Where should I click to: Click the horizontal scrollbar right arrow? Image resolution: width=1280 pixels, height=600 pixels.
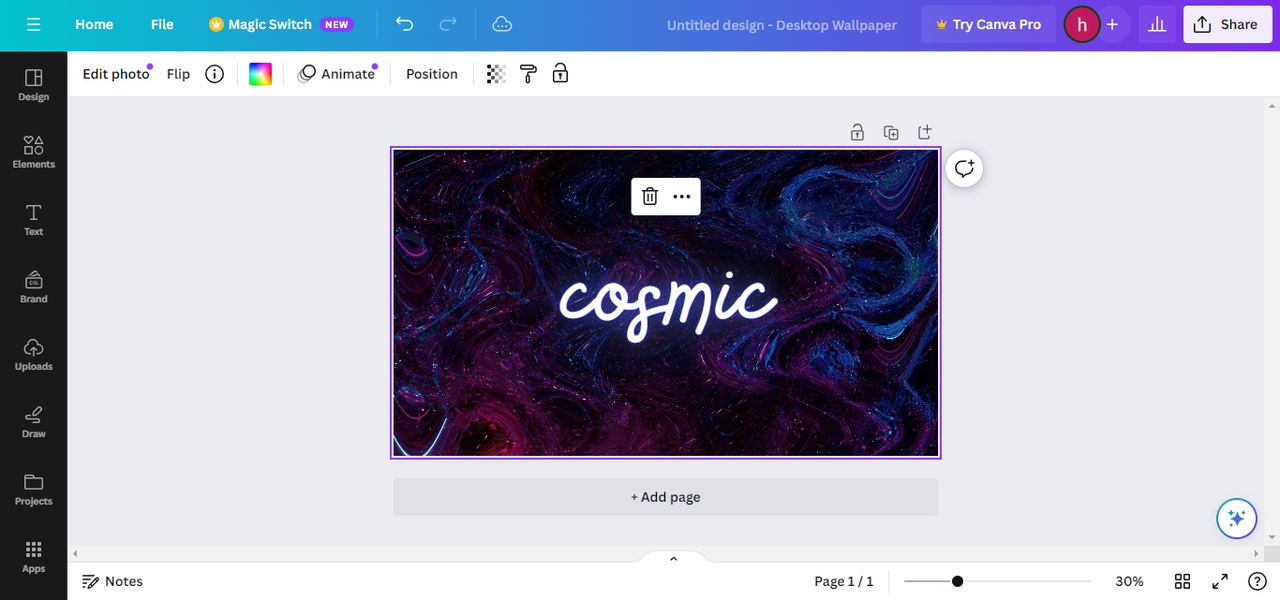click(1257, 553)
